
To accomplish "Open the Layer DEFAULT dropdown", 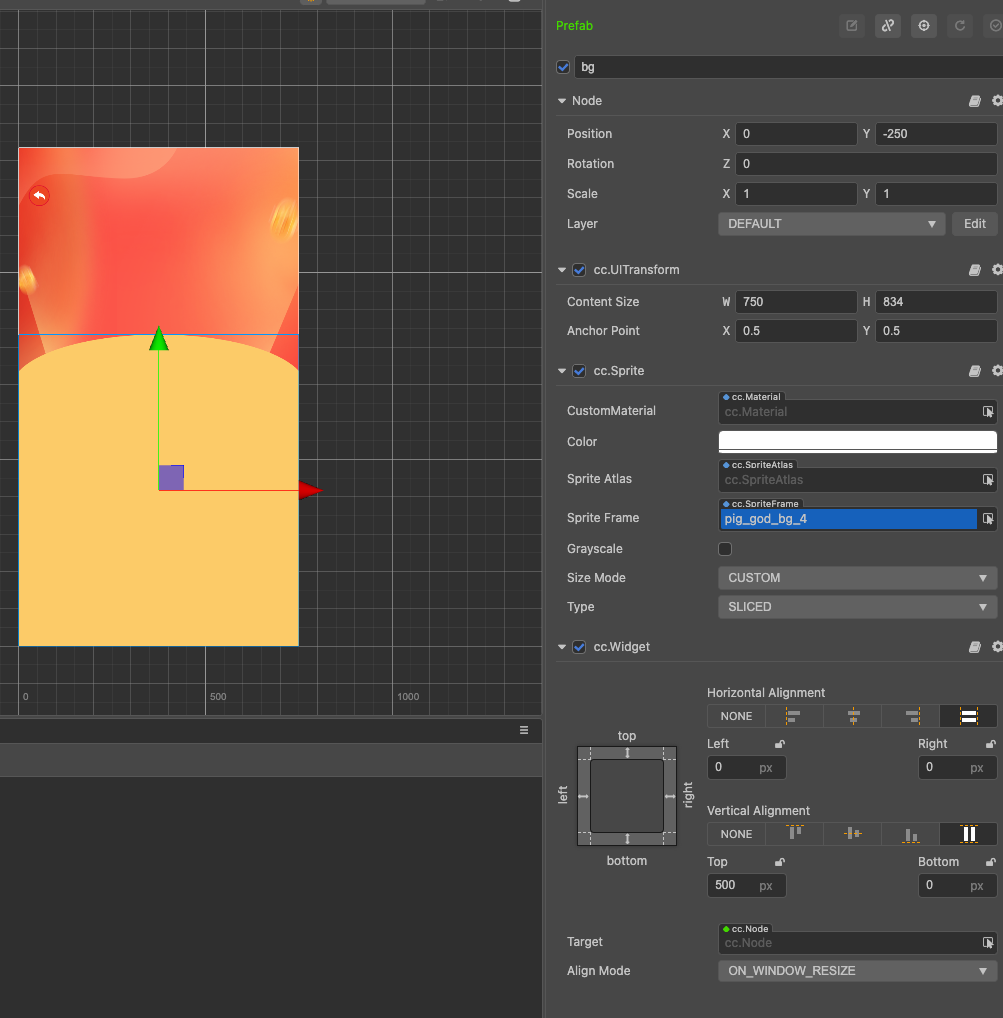I will tap(831, 224).
